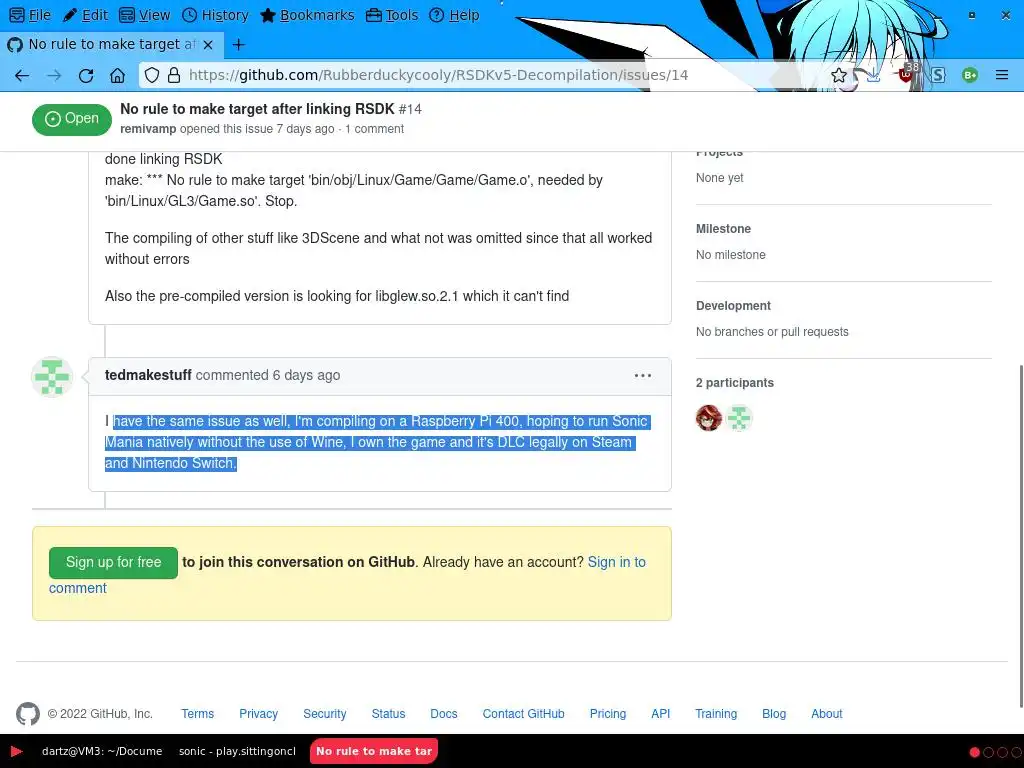Image resolution: width=1024 pixels, height=768 pixels.
Task: Click the '6 days ago' comment timestamp
Action: (306, 376)
